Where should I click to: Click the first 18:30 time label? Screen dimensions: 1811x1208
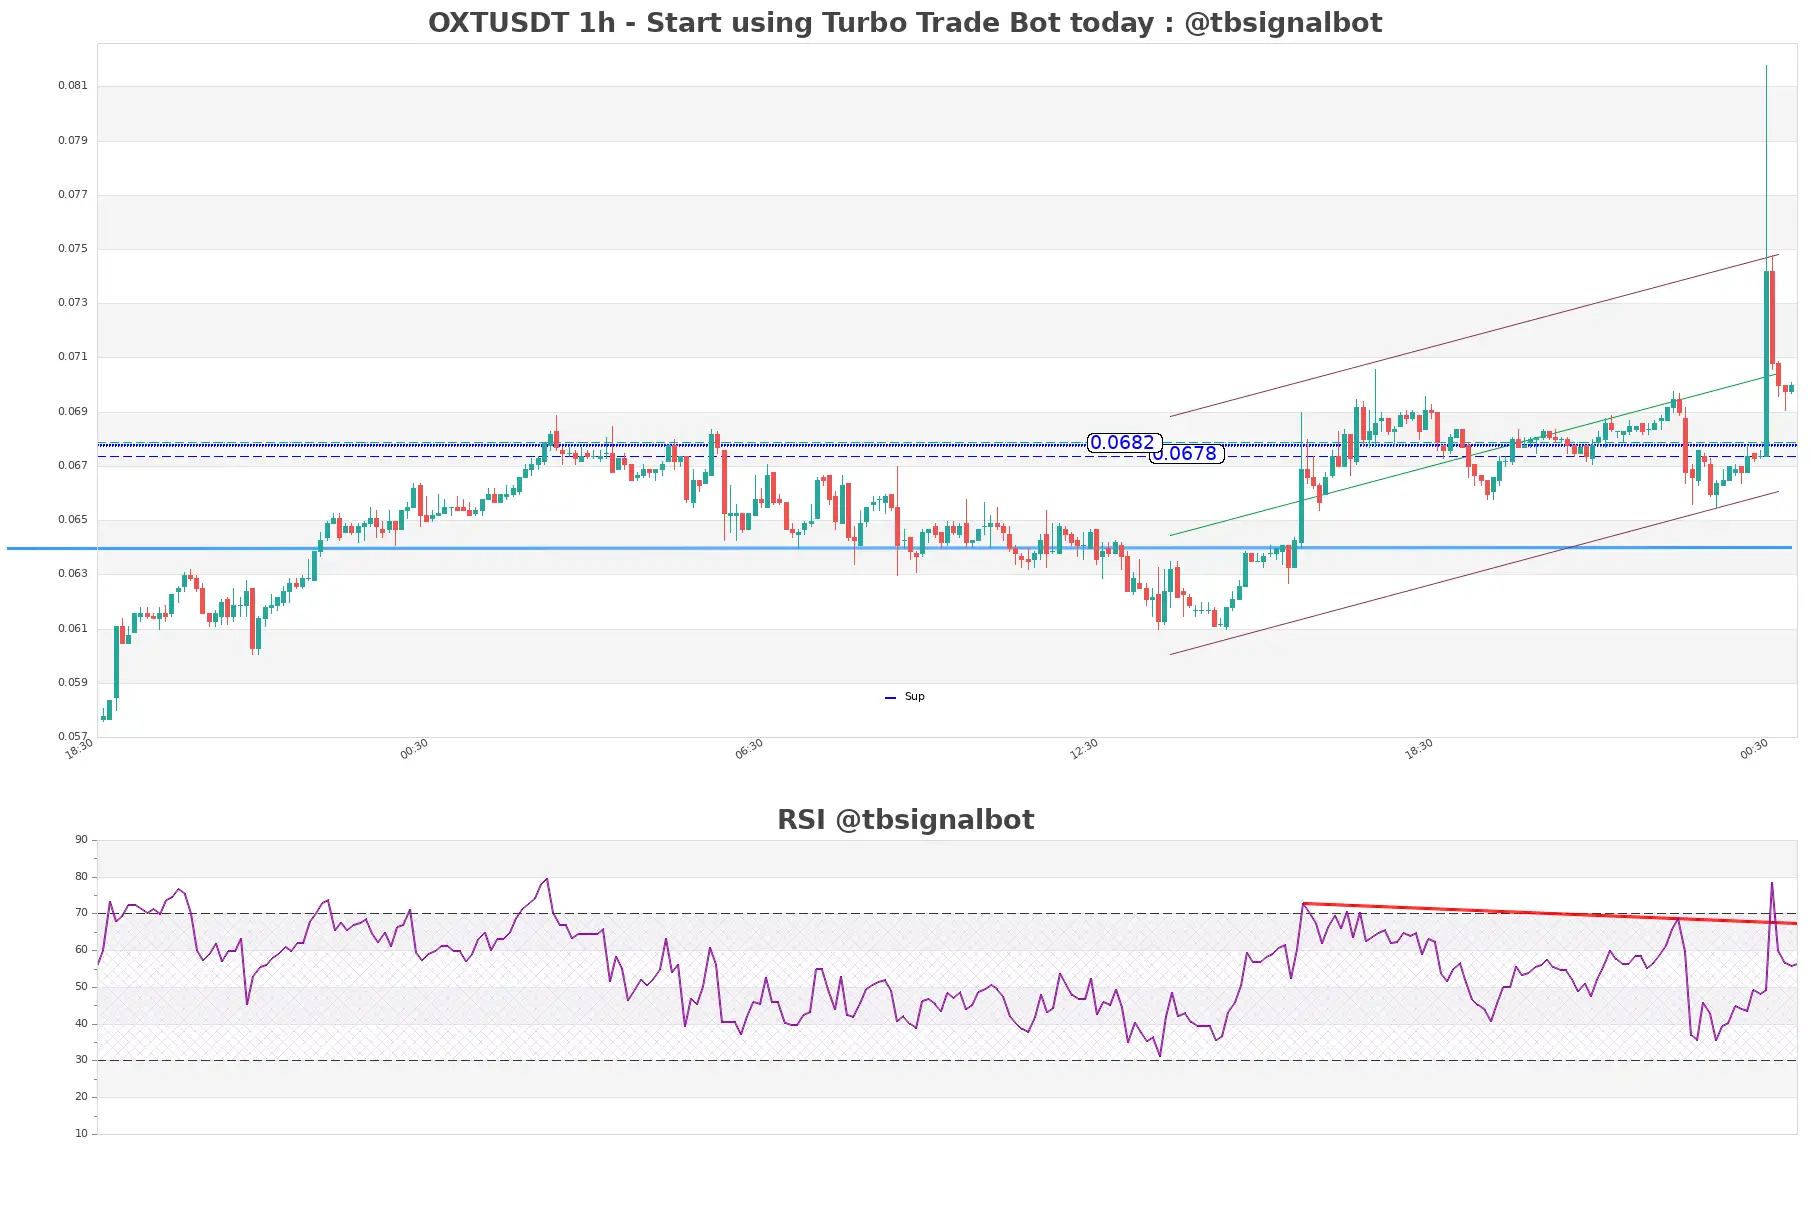(x=79, y=749)
